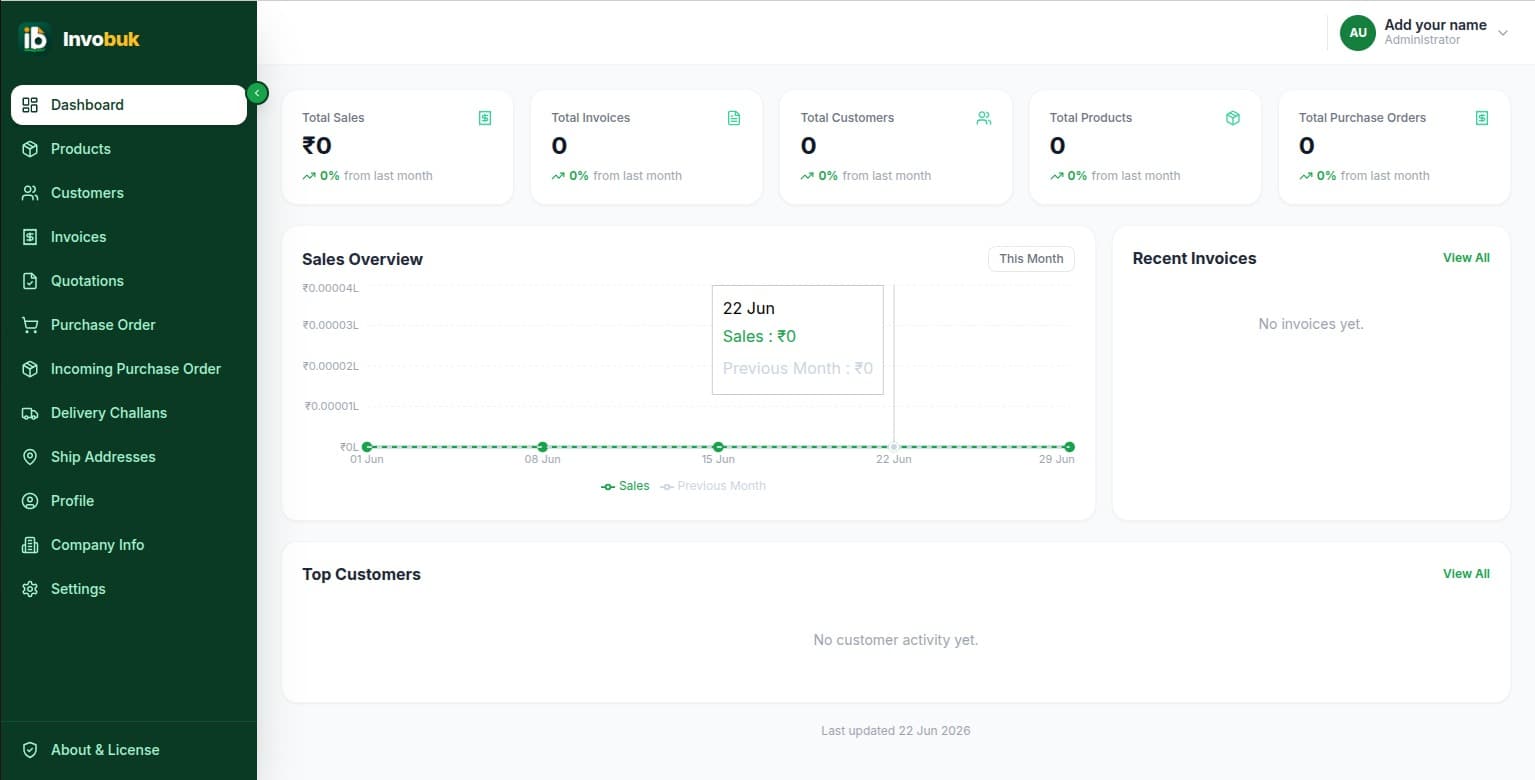1535x780 pixels.
Task: Click the Profile user icon in sidebar
Action: (30, 501)
